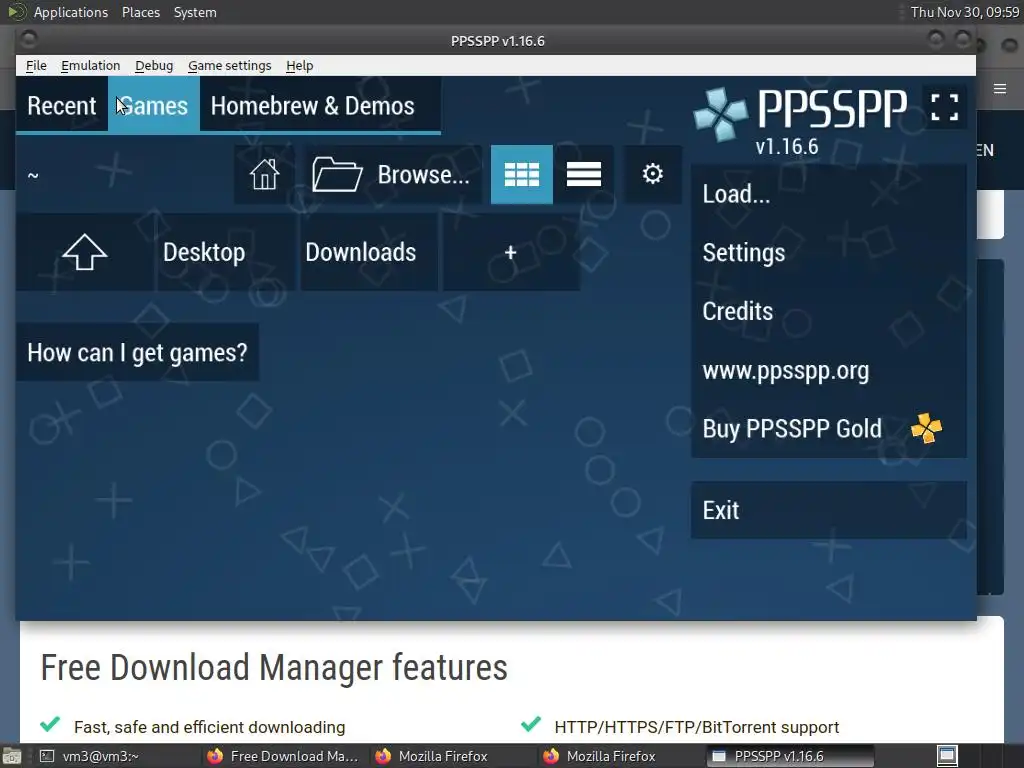Open the File menu
The width and height of the screenshot is (1024, 768).
[x=36, y=65]
